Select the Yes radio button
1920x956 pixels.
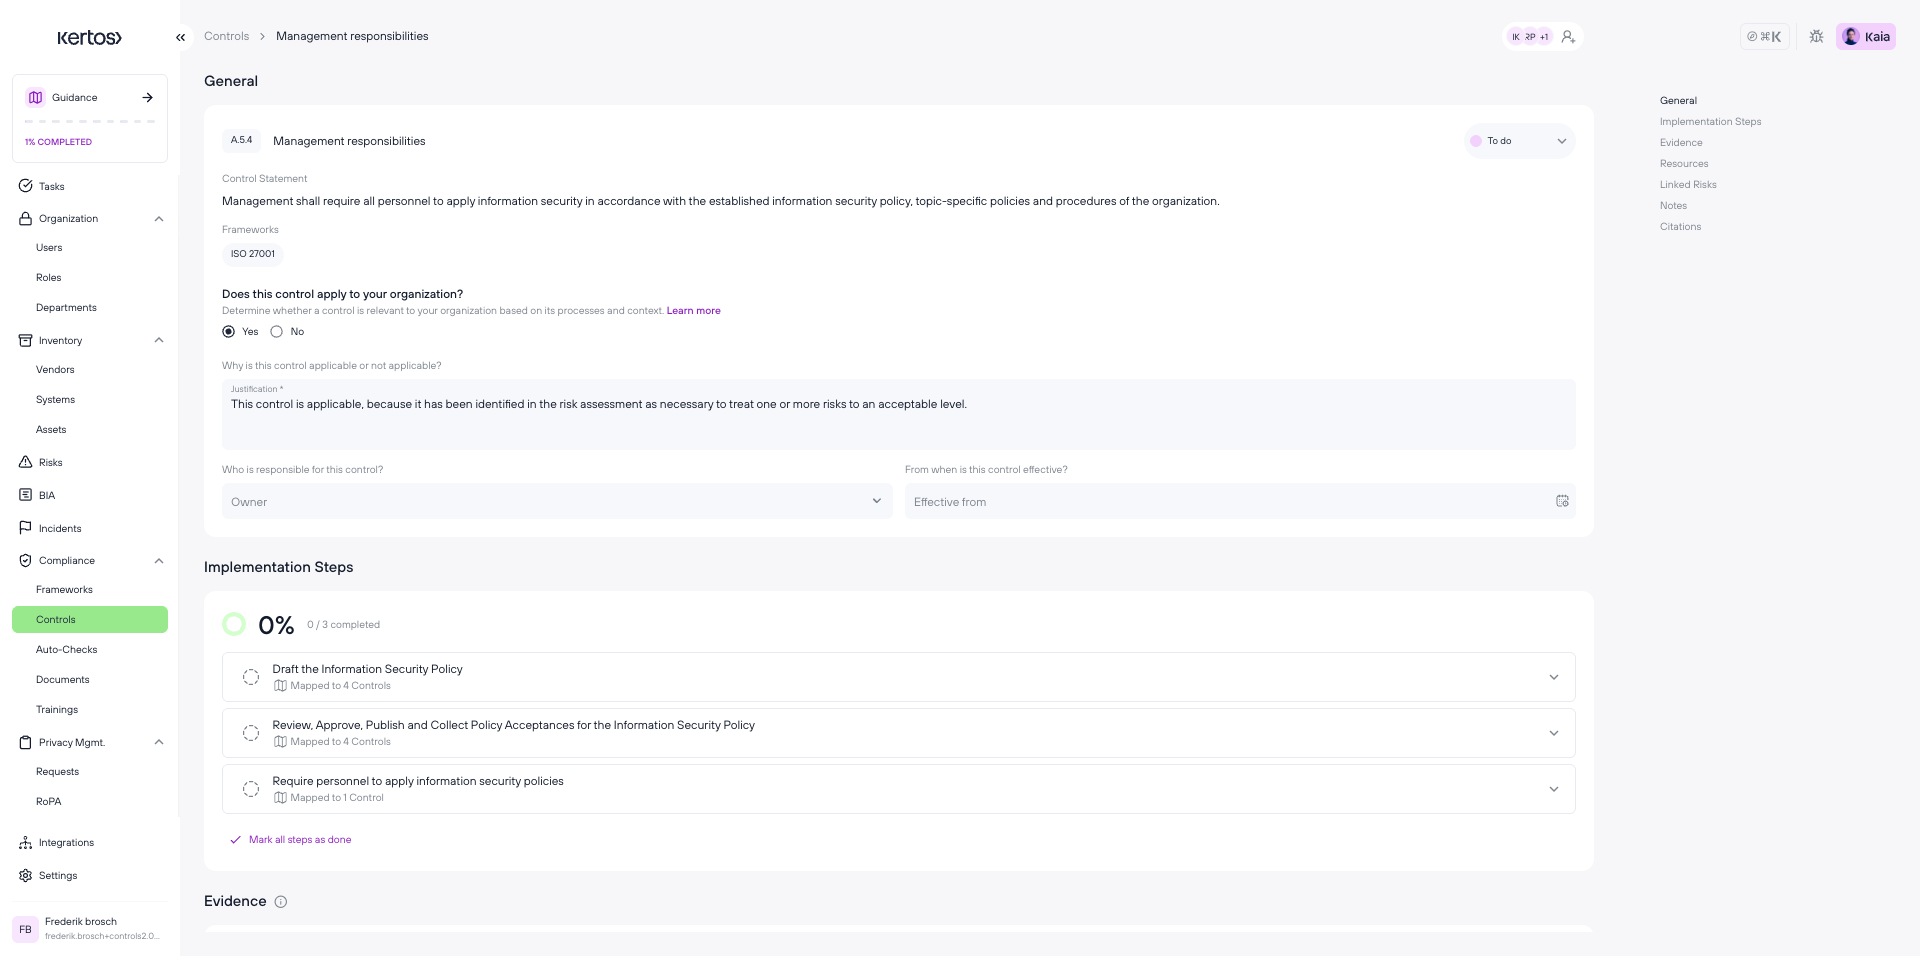[x=229, y=332]
